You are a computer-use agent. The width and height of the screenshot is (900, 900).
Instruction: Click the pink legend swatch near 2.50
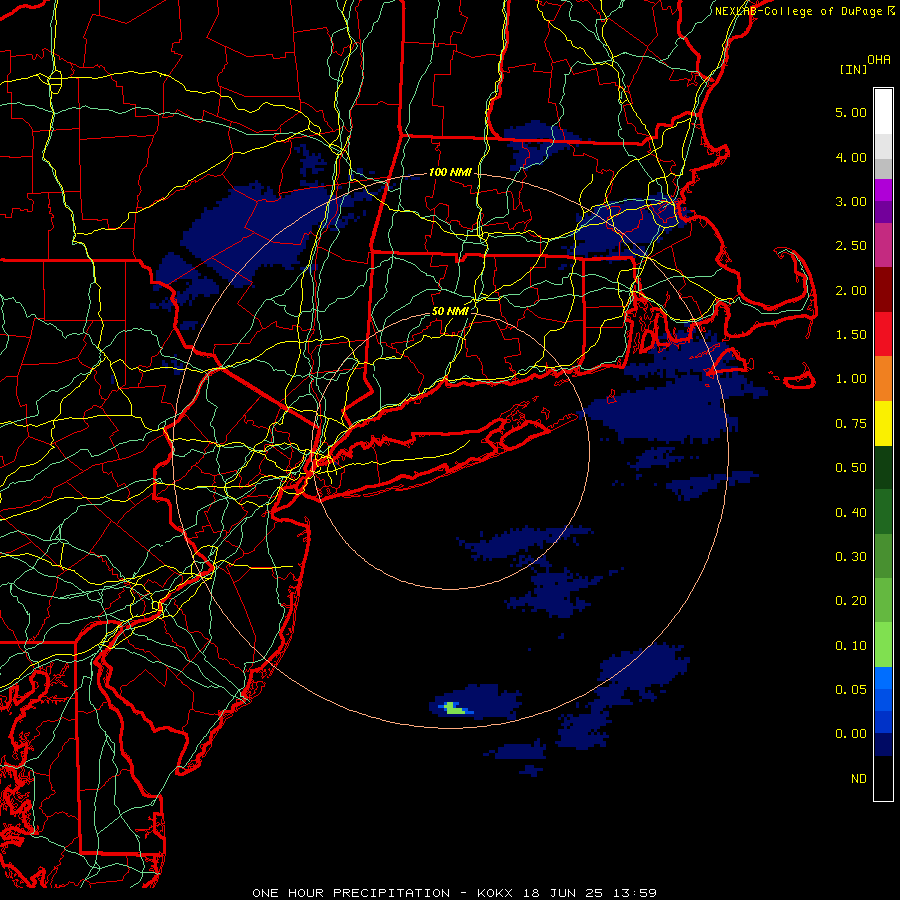coord(883,245)
